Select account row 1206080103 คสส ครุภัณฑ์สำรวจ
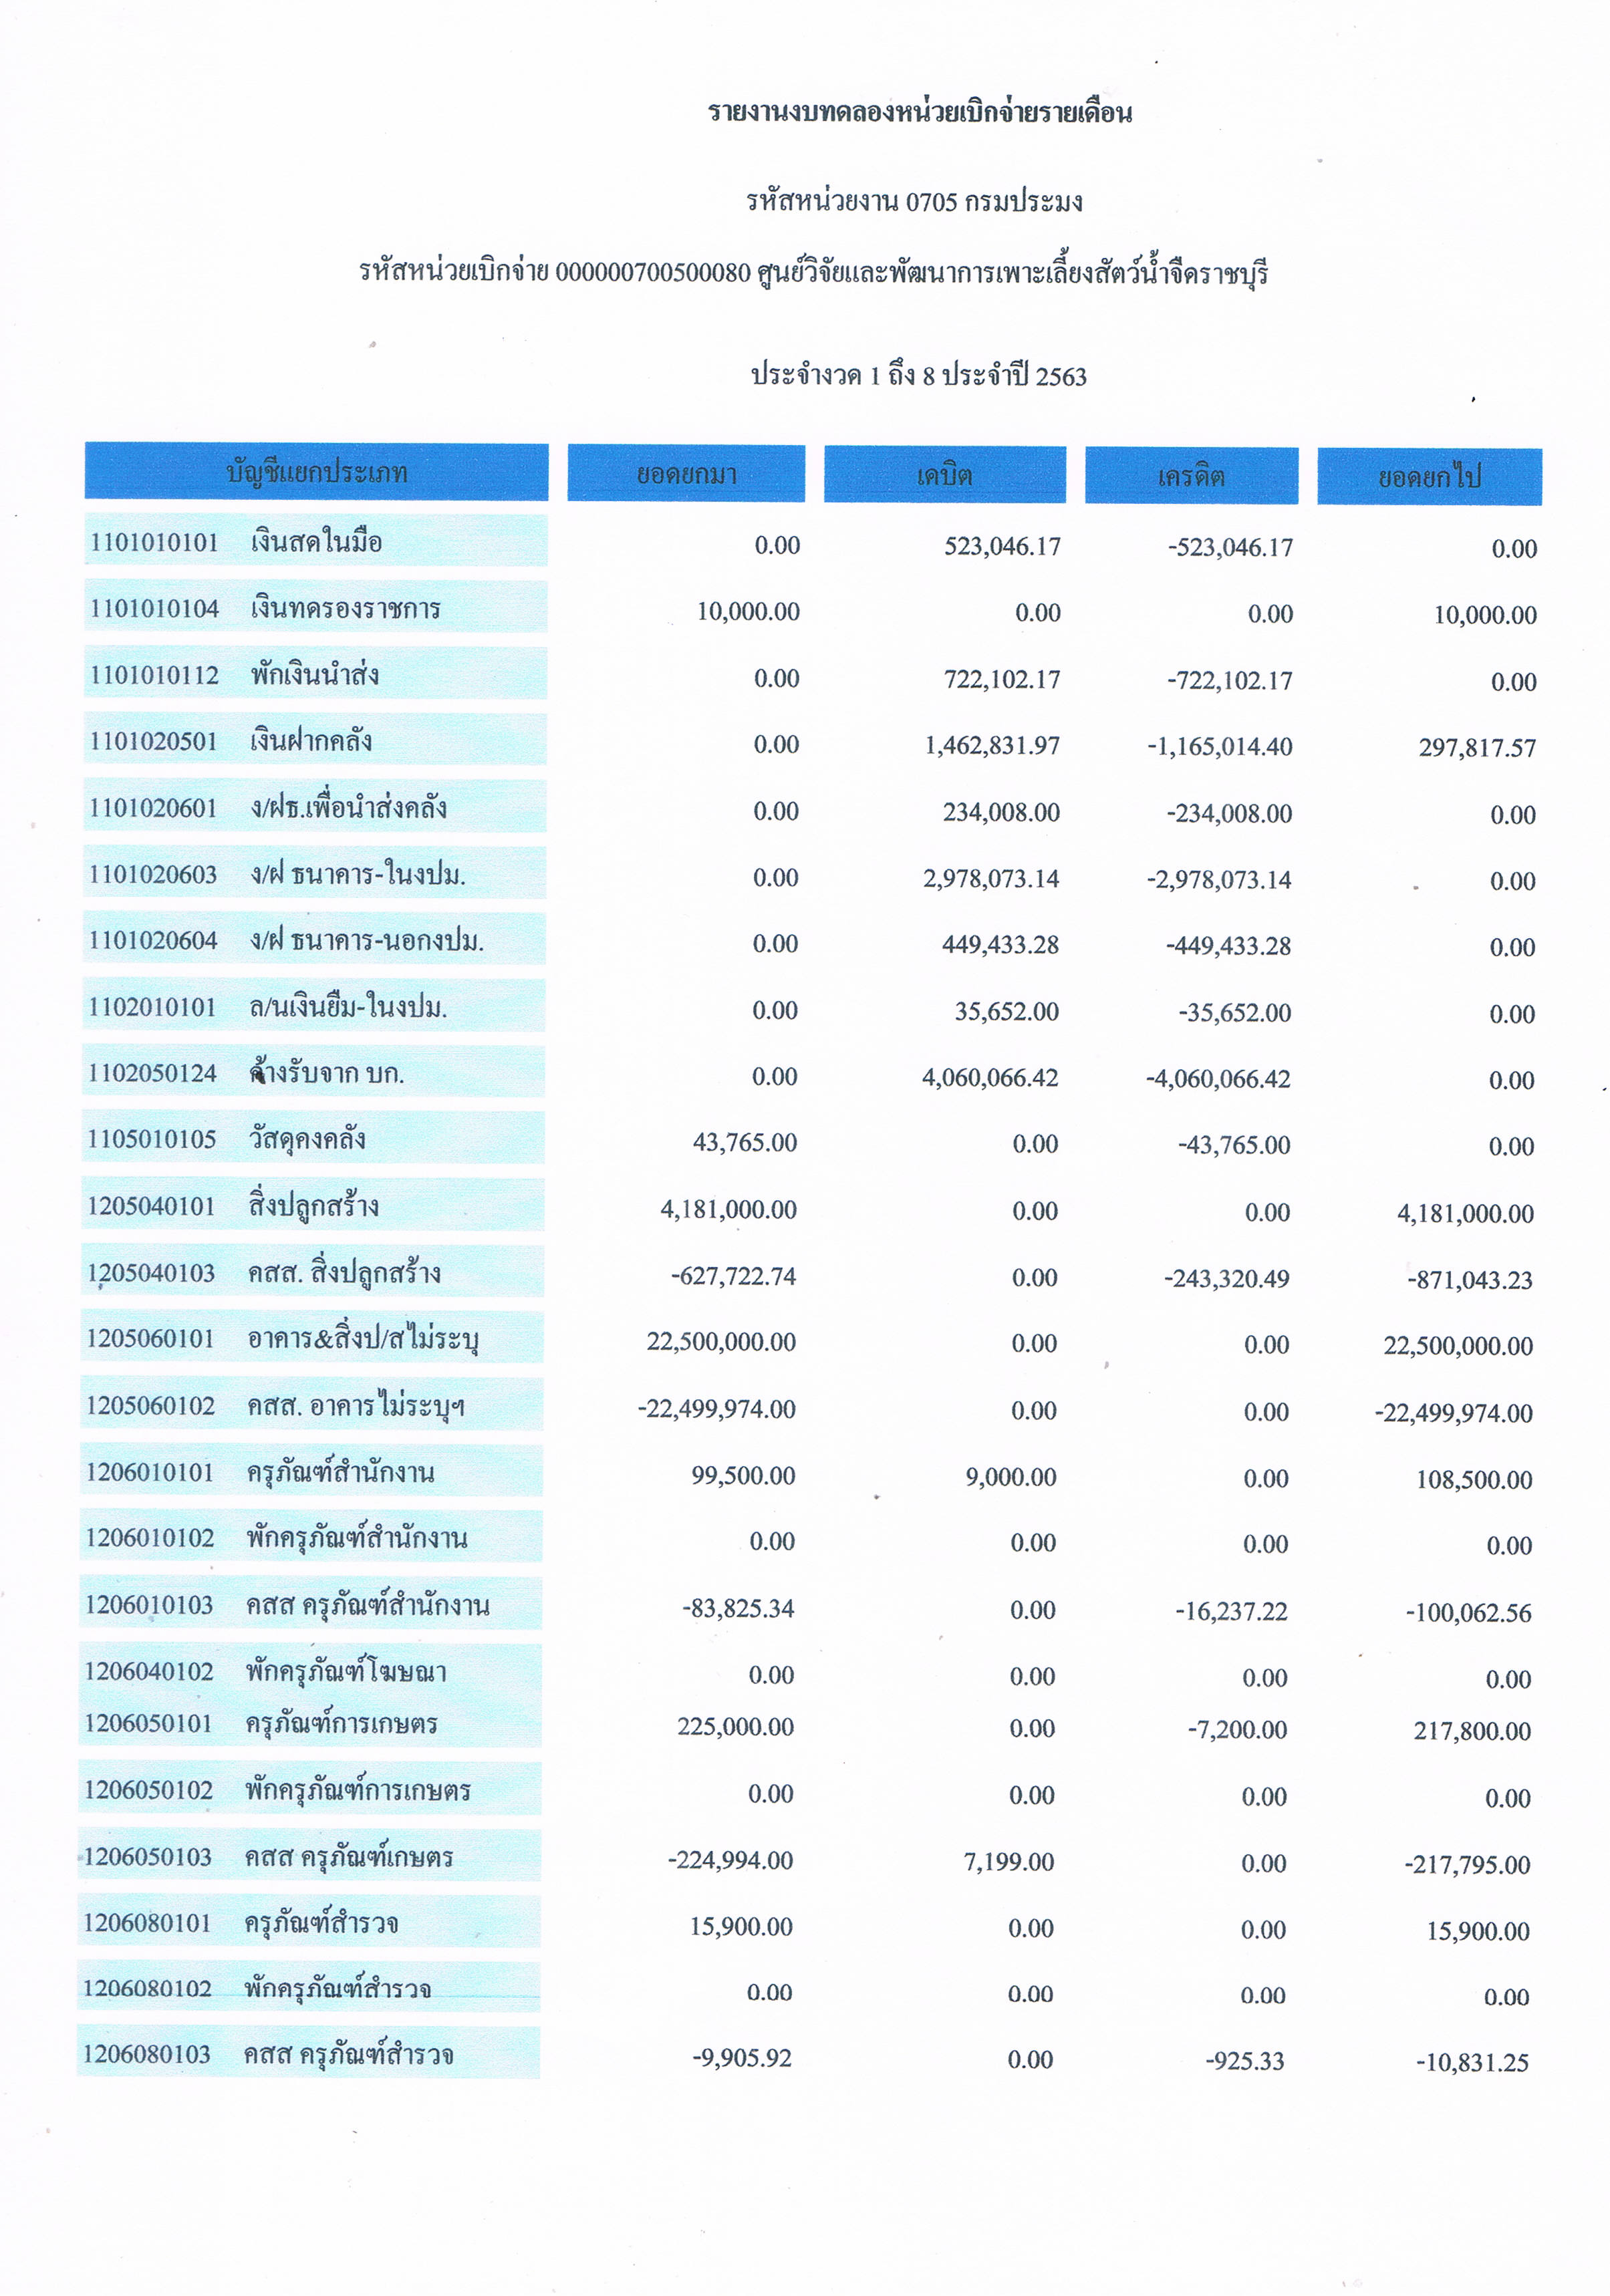Screen dimensions: 1610x2296 pos(309,2055)
